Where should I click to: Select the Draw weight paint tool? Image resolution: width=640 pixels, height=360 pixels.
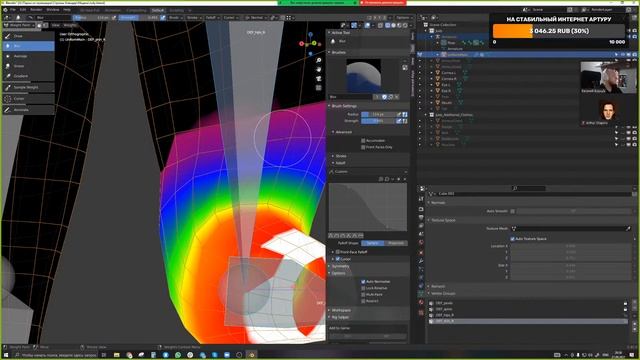pos(28,36)
